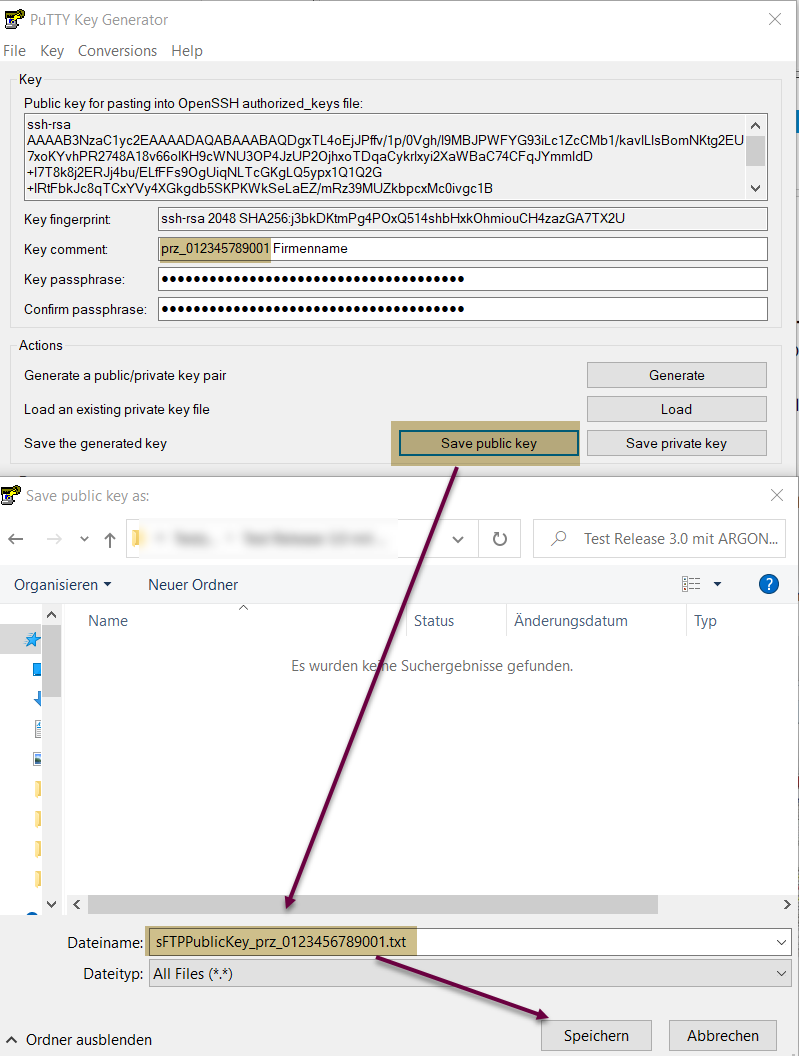Click the sidebar scroll down arrow
The image size is (799, 1056).
tap(51, 904)
